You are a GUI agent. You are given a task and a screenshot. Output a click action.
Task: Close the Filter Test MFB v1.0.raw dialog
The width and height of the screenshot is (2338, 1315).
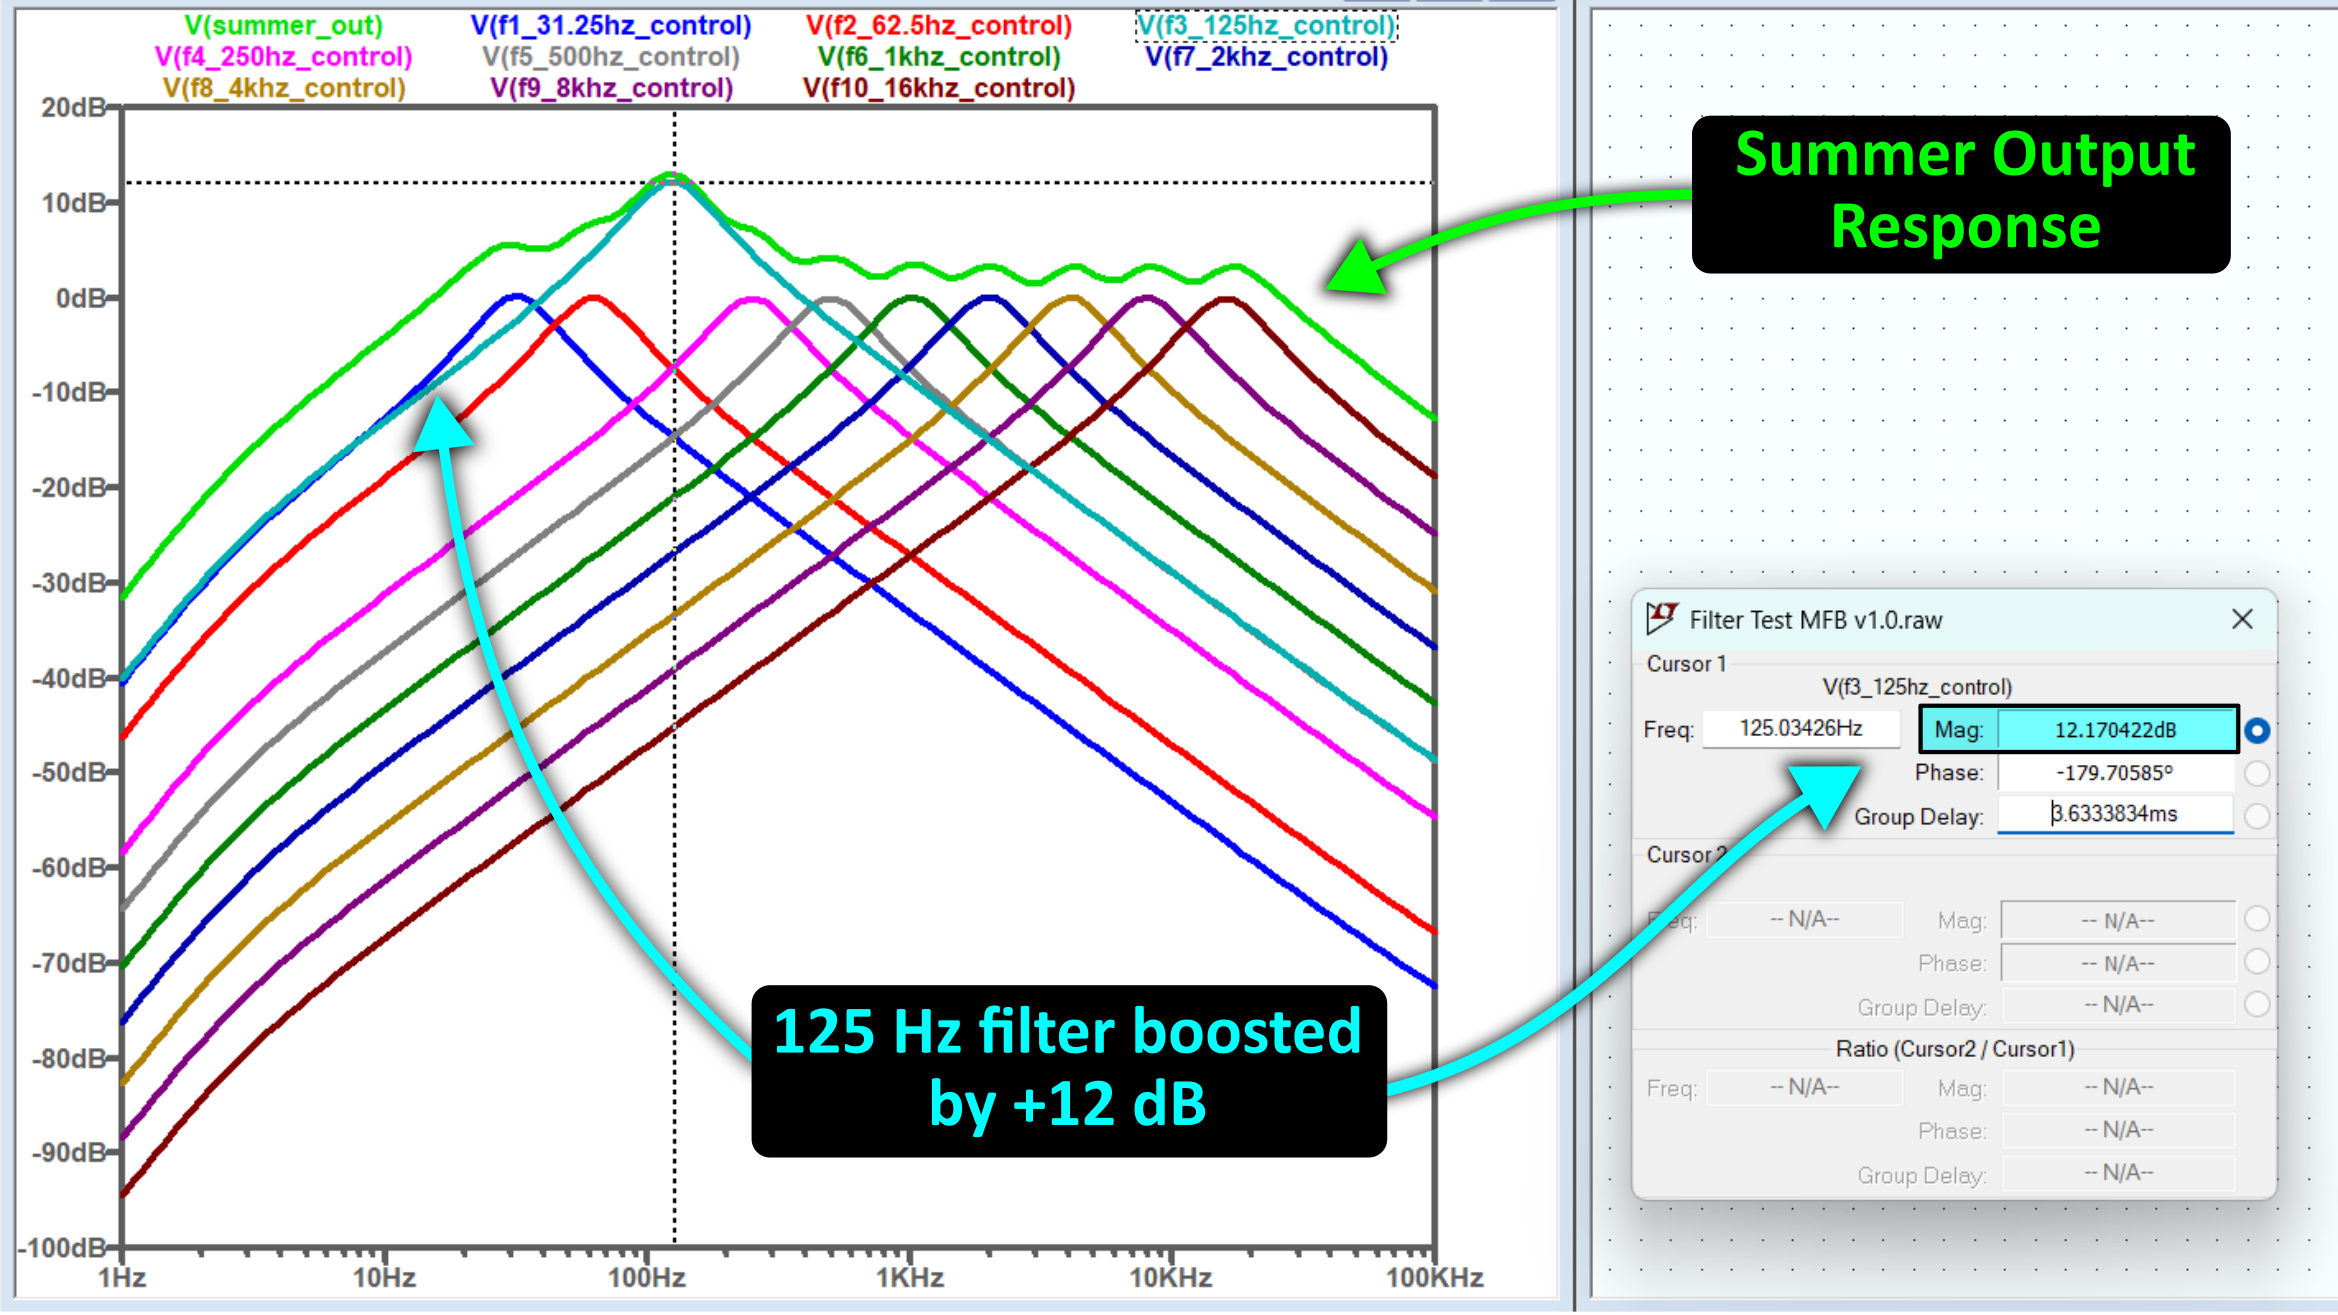[x=2242, y=619]
